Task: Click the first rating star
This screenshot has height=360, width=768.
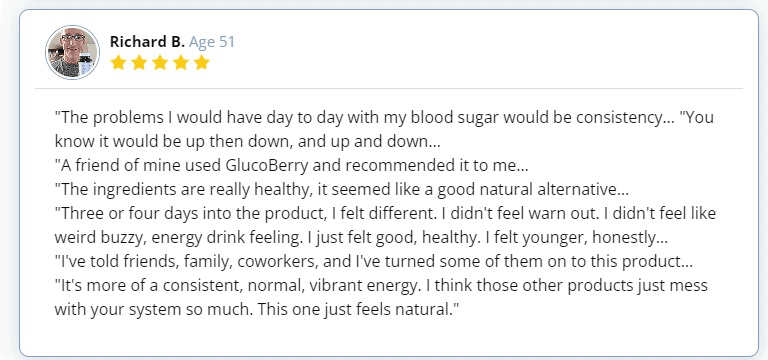Action: tap(118, 63)
